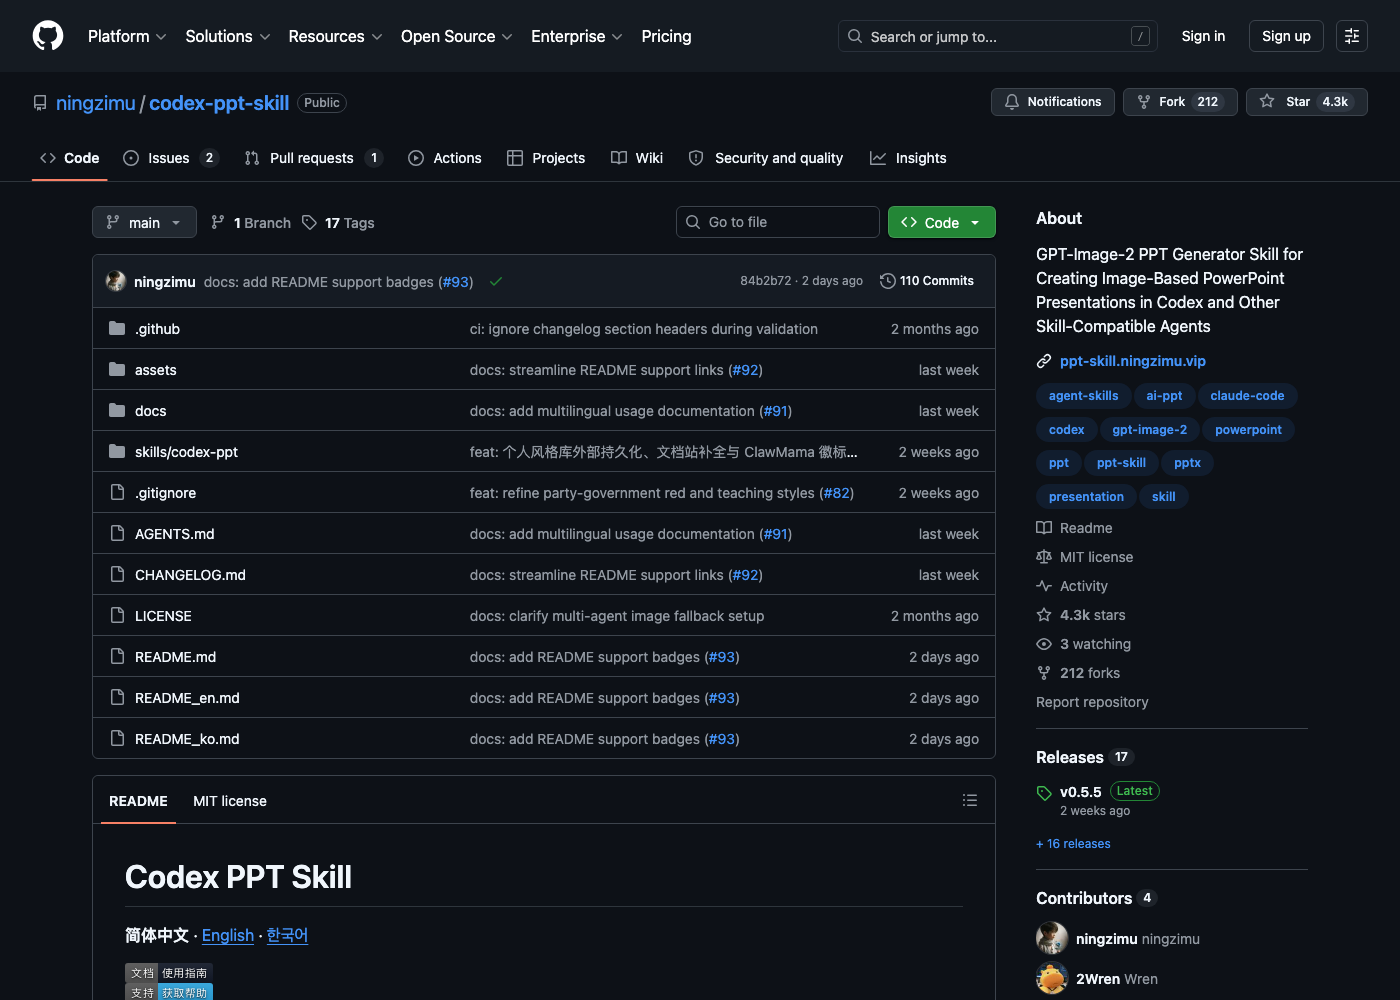The image size is (1400, 1000).
Task: Expand the Solutions menu
Action: click(228, 36)
